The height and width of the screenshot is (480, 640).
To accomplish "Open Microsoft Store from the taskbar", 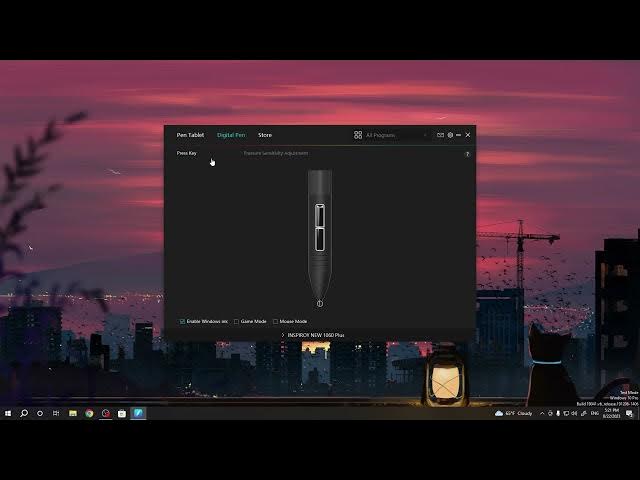I will 122,413.
